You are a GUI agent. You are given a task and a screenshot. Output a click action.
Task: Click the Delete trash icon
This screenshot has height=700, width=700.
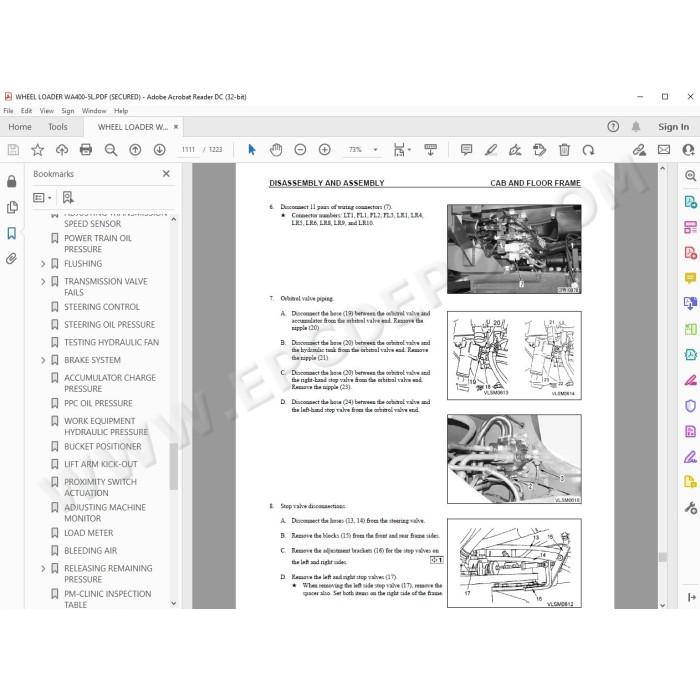click(564, 150)
